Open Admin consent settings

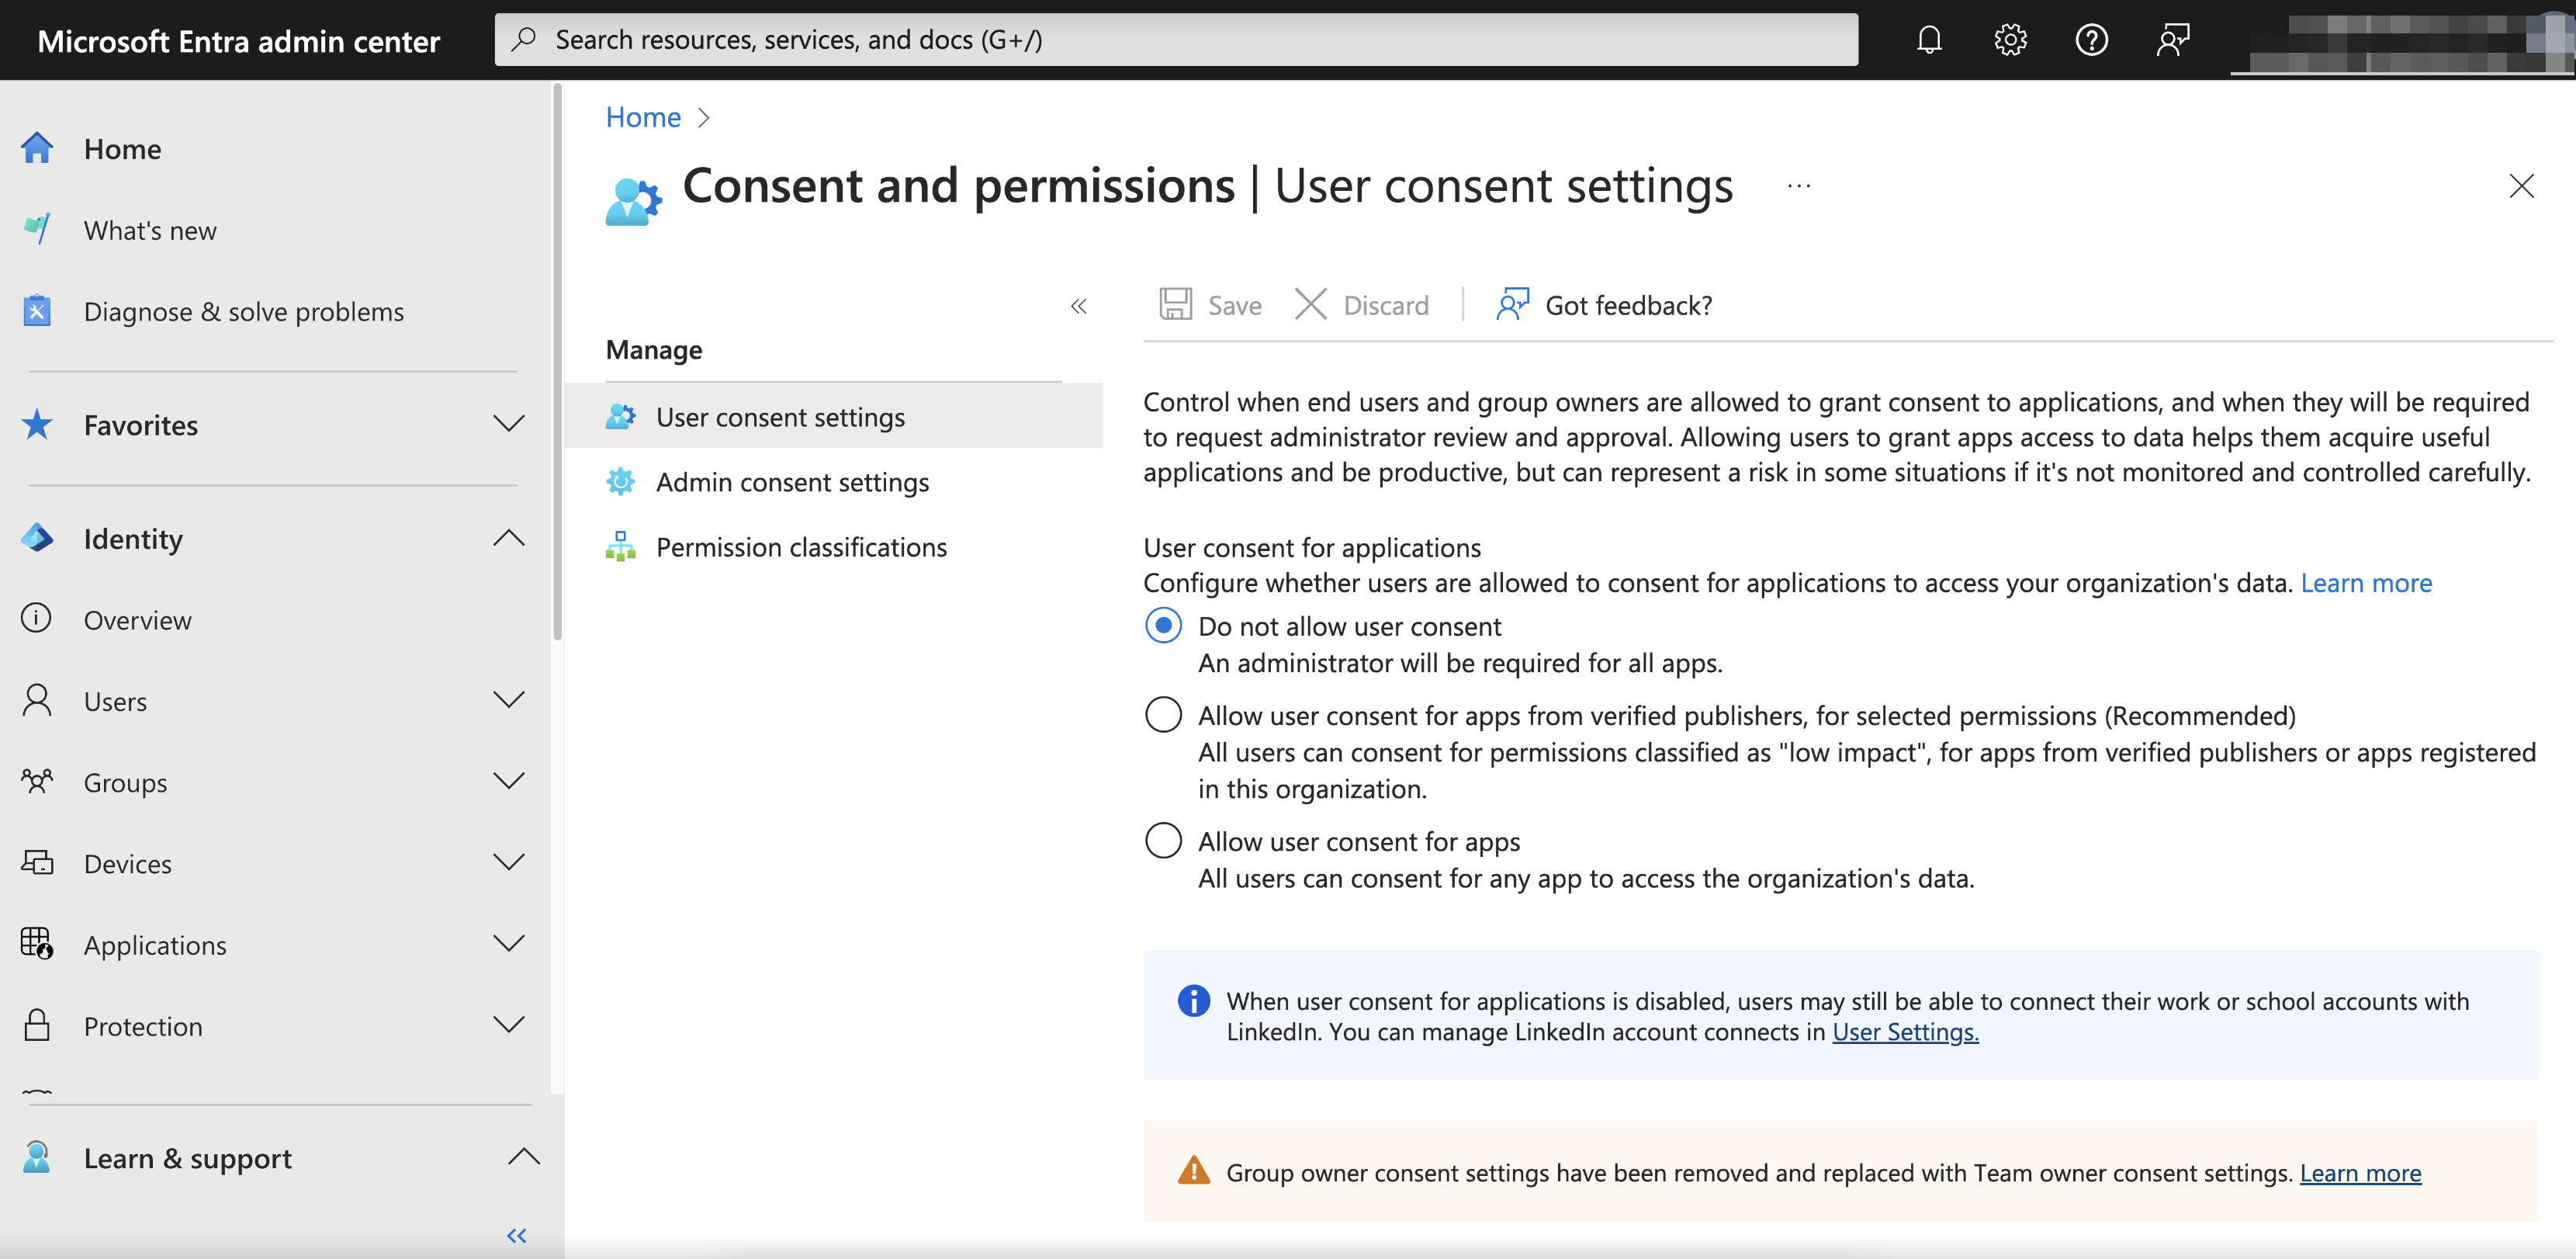pyautogui.click(x=791, y=481)
